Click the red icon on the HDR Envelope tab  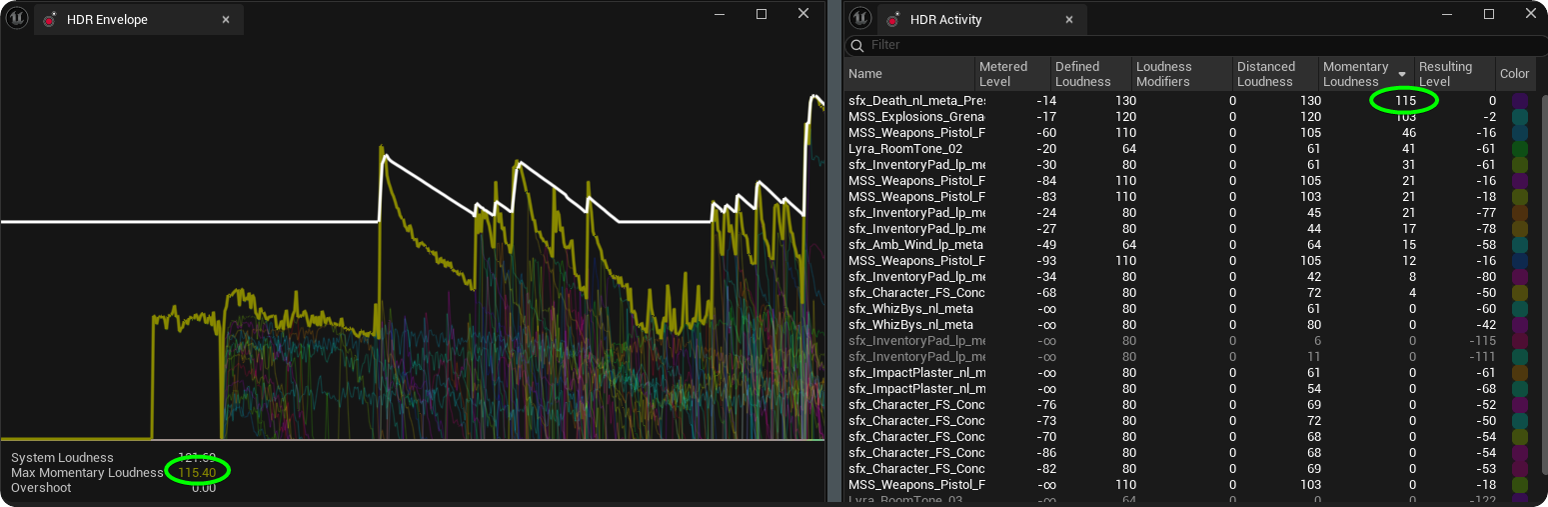[49, 19]
